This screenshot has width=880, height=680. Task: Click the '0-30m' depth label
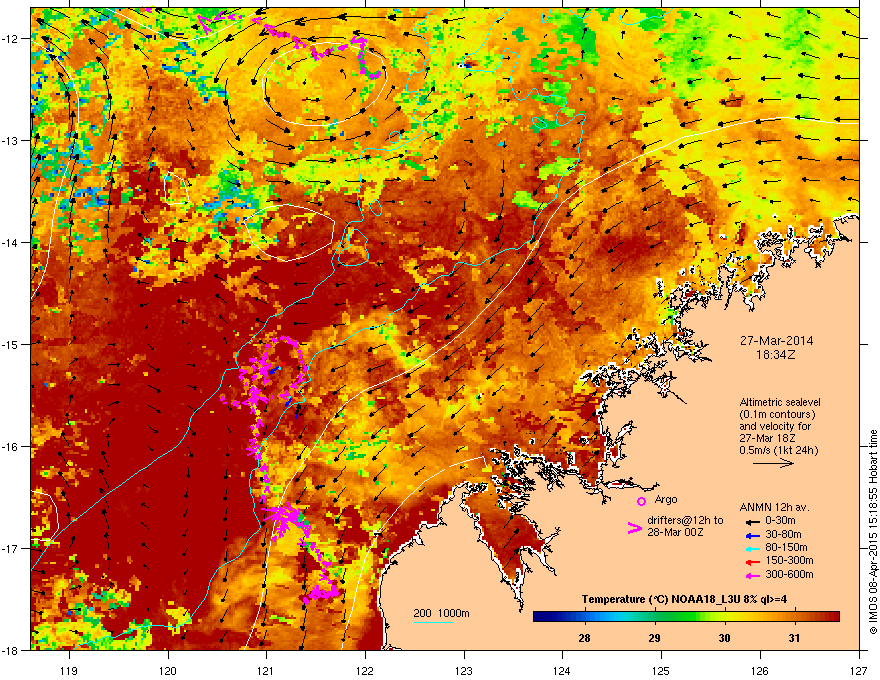tap(780, 521)
